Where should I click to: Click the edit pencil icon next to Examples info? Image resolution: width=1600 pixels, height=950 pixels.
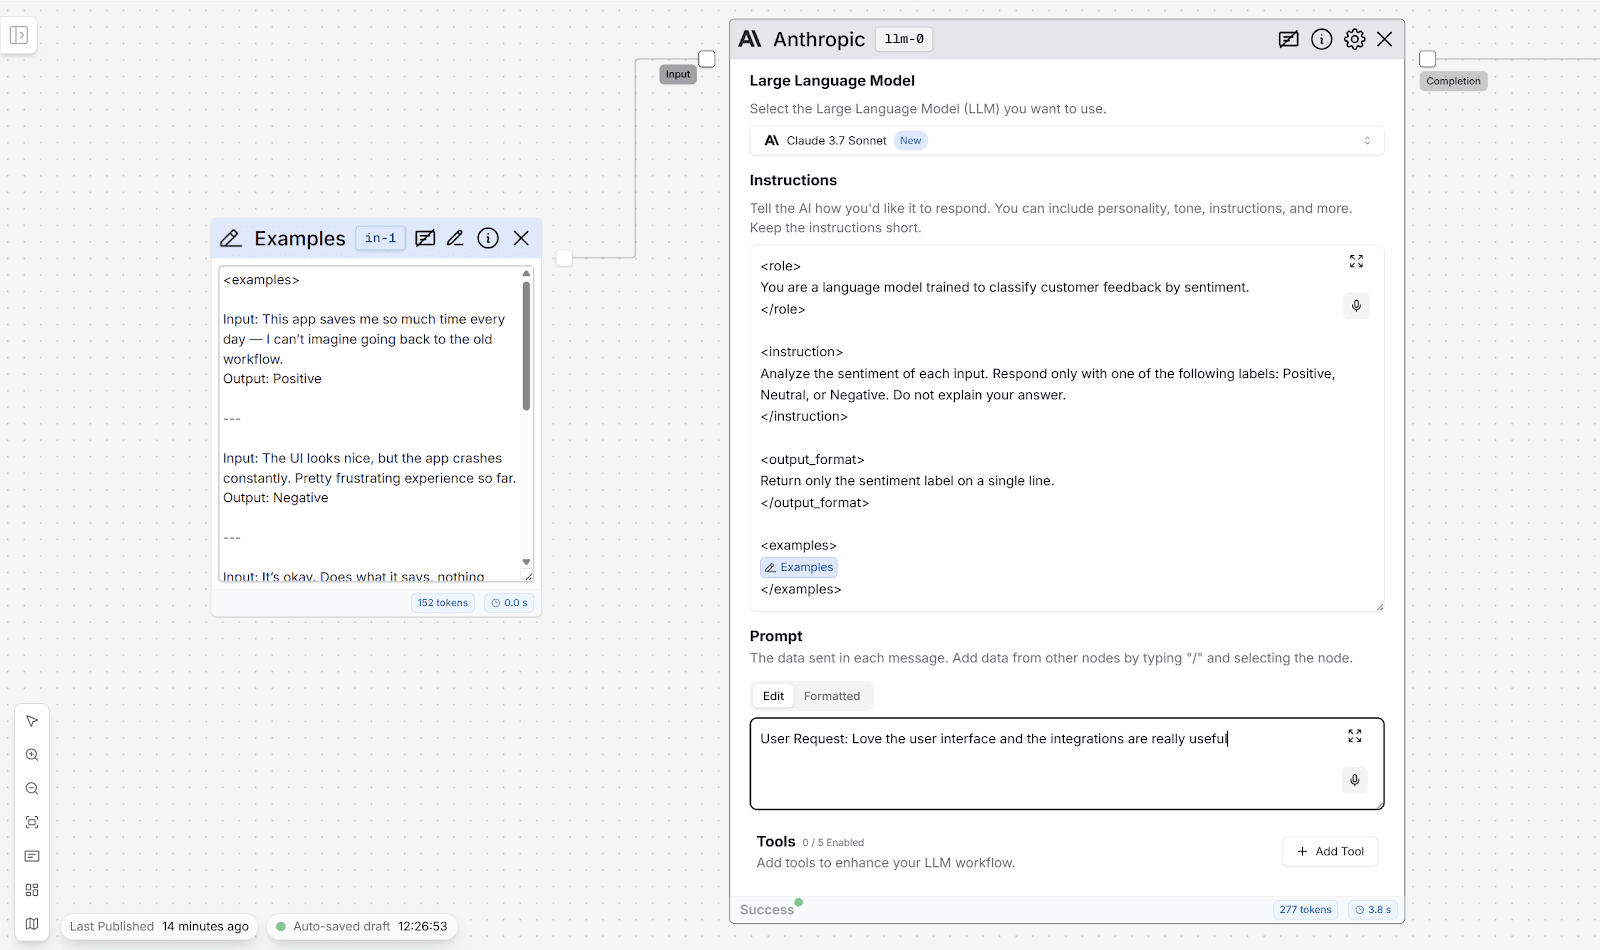[x=455, y=238]
